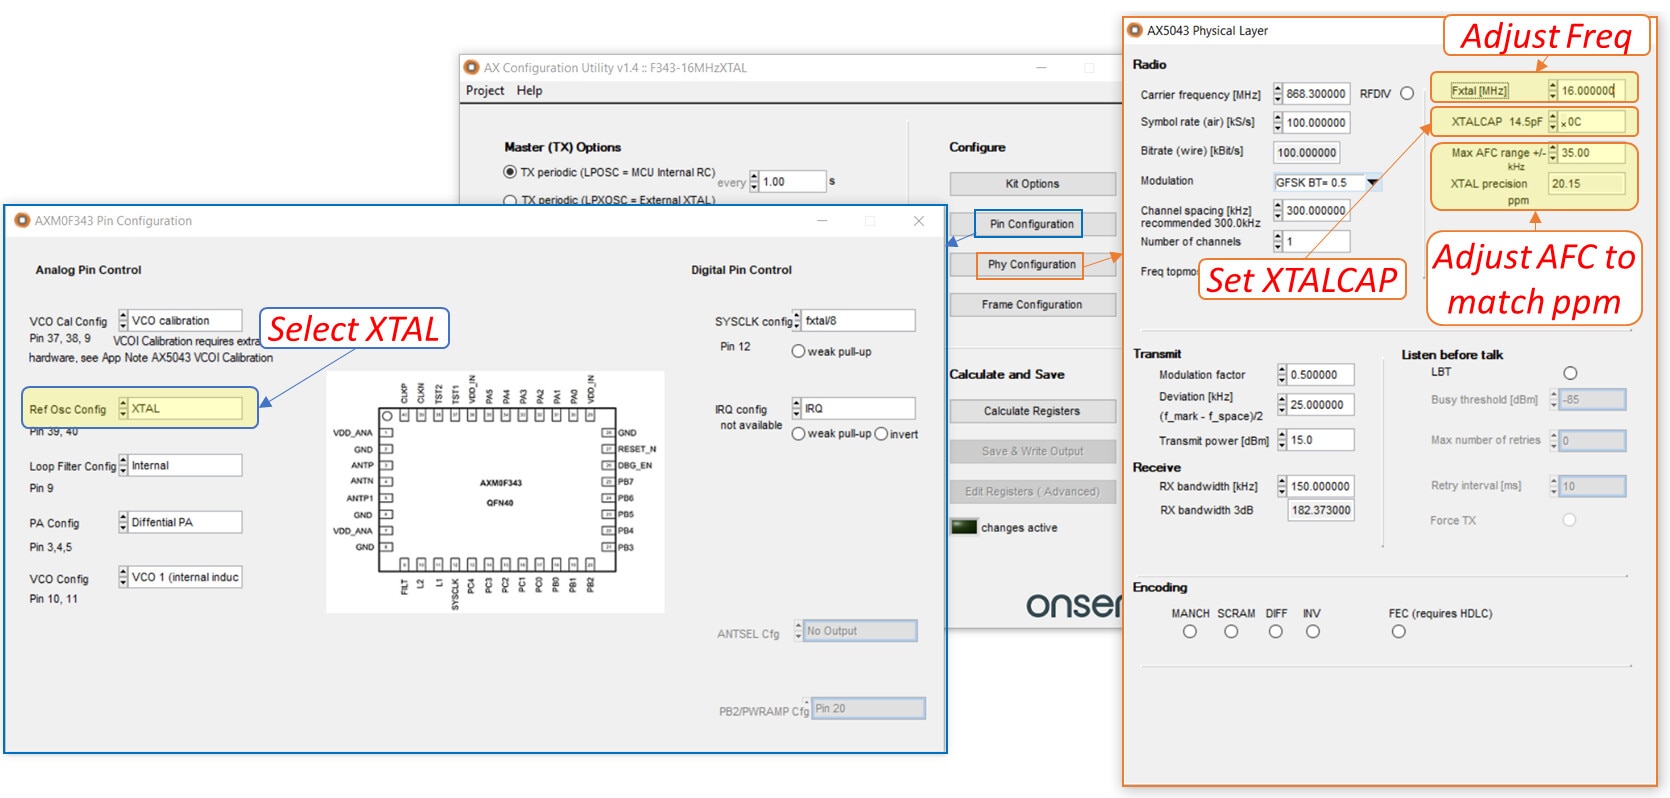Open the Project menu
The width and height of the screenshot is (1670, 798).
point(485,90)
